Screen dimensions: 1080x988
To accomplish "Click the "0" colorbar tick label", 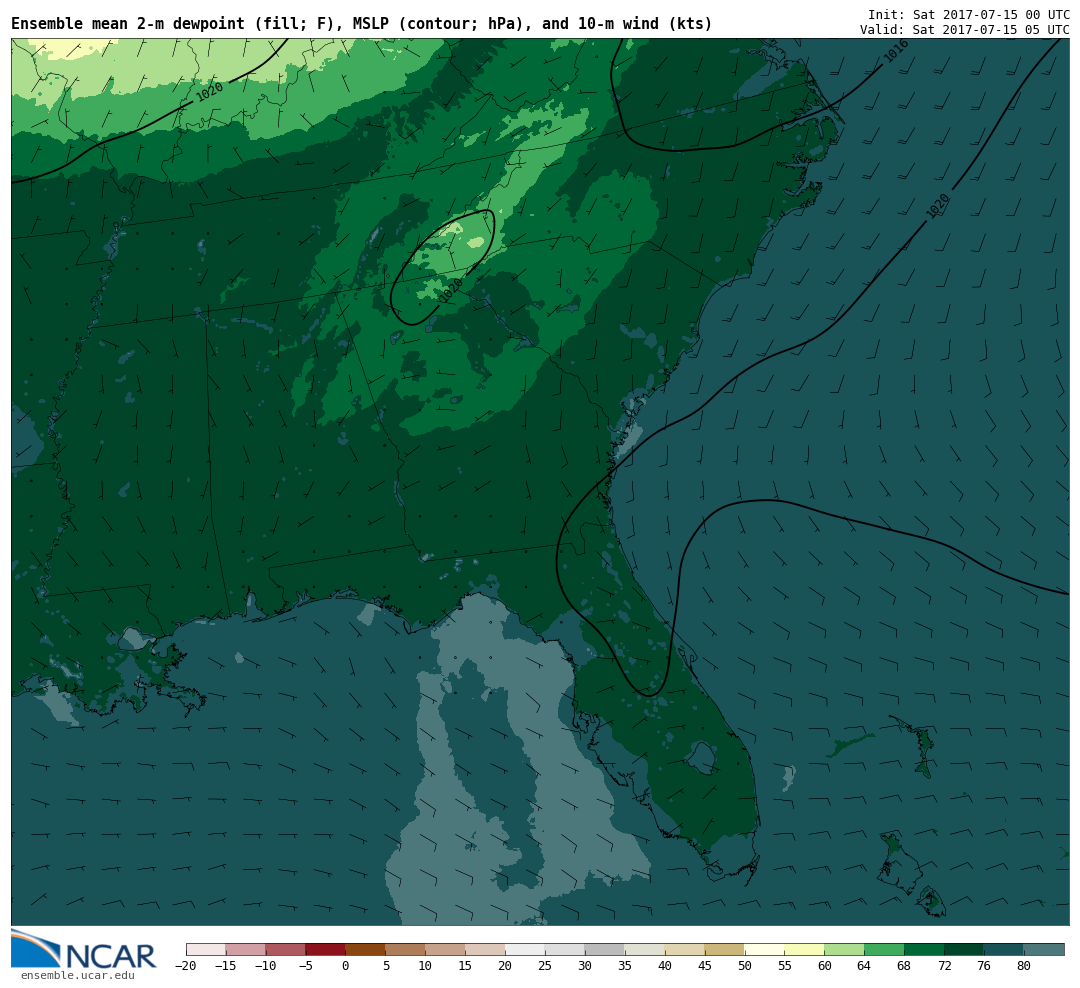I will point(346,966).
